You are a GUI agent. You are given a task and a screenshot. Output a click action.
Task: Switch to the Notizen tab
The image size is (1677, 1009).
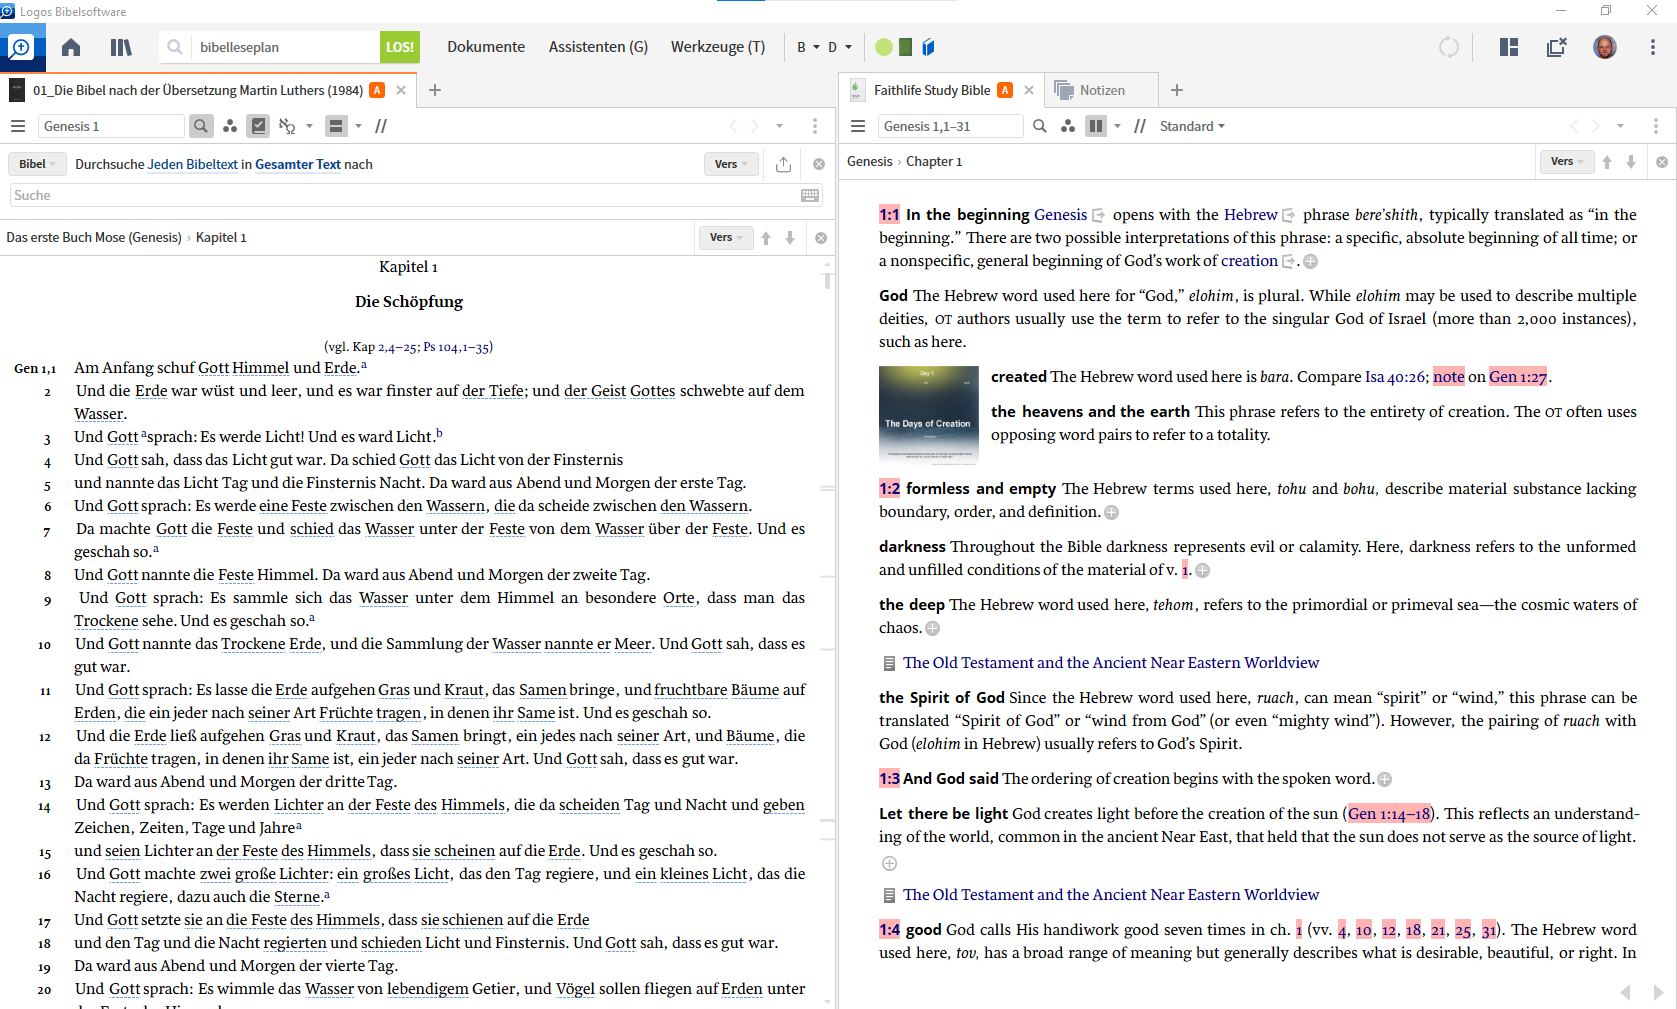pyautogui.click(x=1101, y=90)
